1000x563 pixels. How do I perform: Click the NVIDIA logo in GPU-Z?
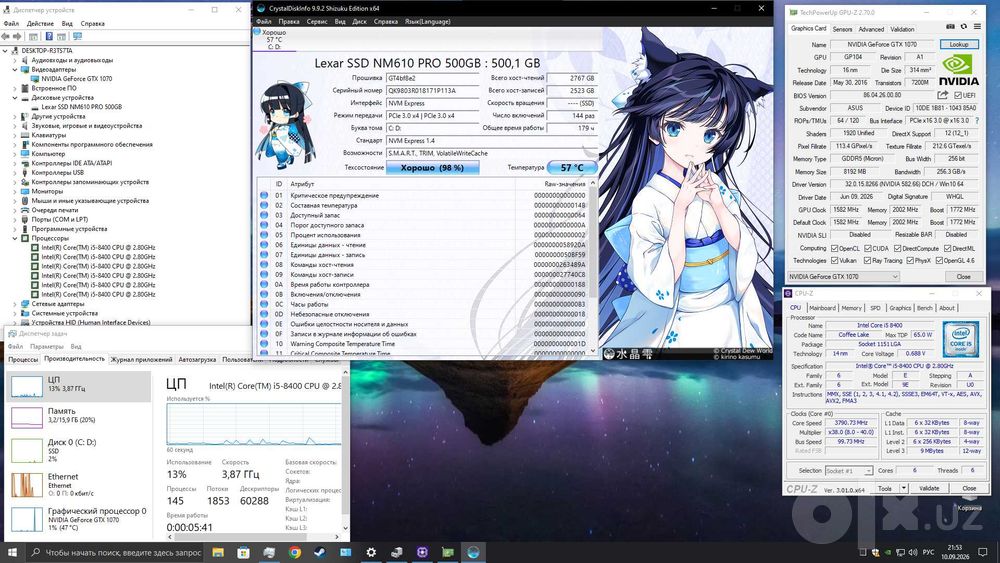(x=959, y=70)
